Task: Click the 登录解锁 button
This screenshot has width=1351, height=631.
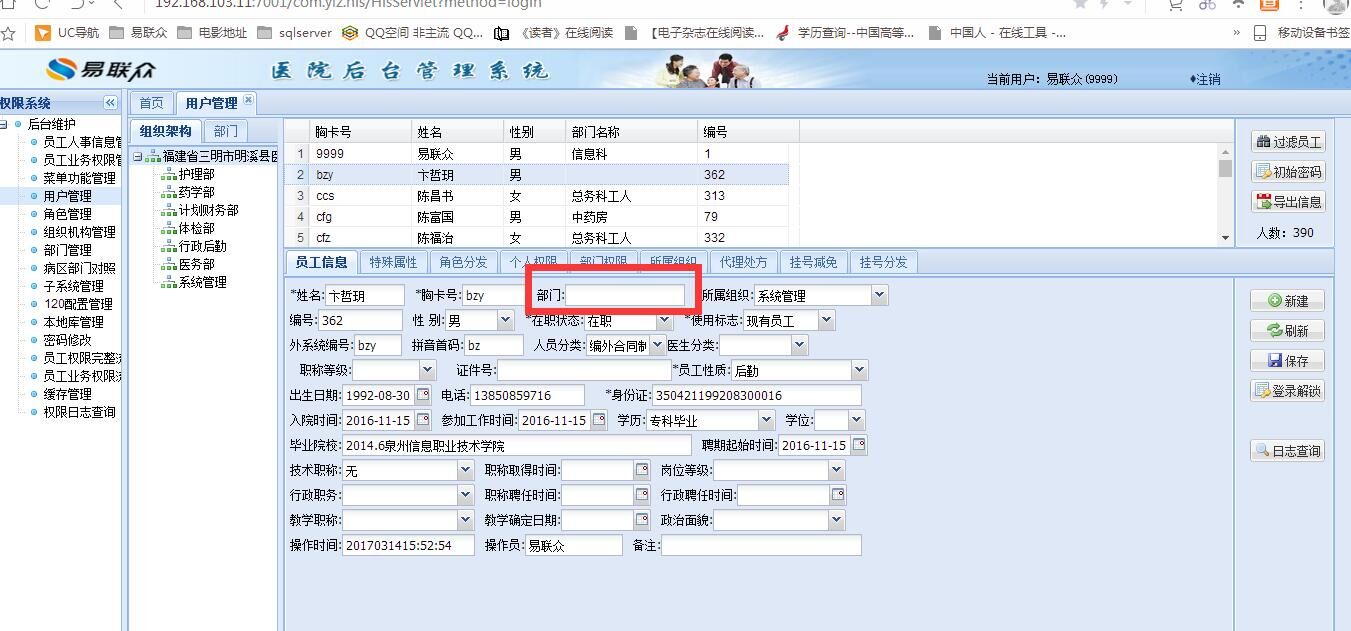Action: pos(1288,391)
